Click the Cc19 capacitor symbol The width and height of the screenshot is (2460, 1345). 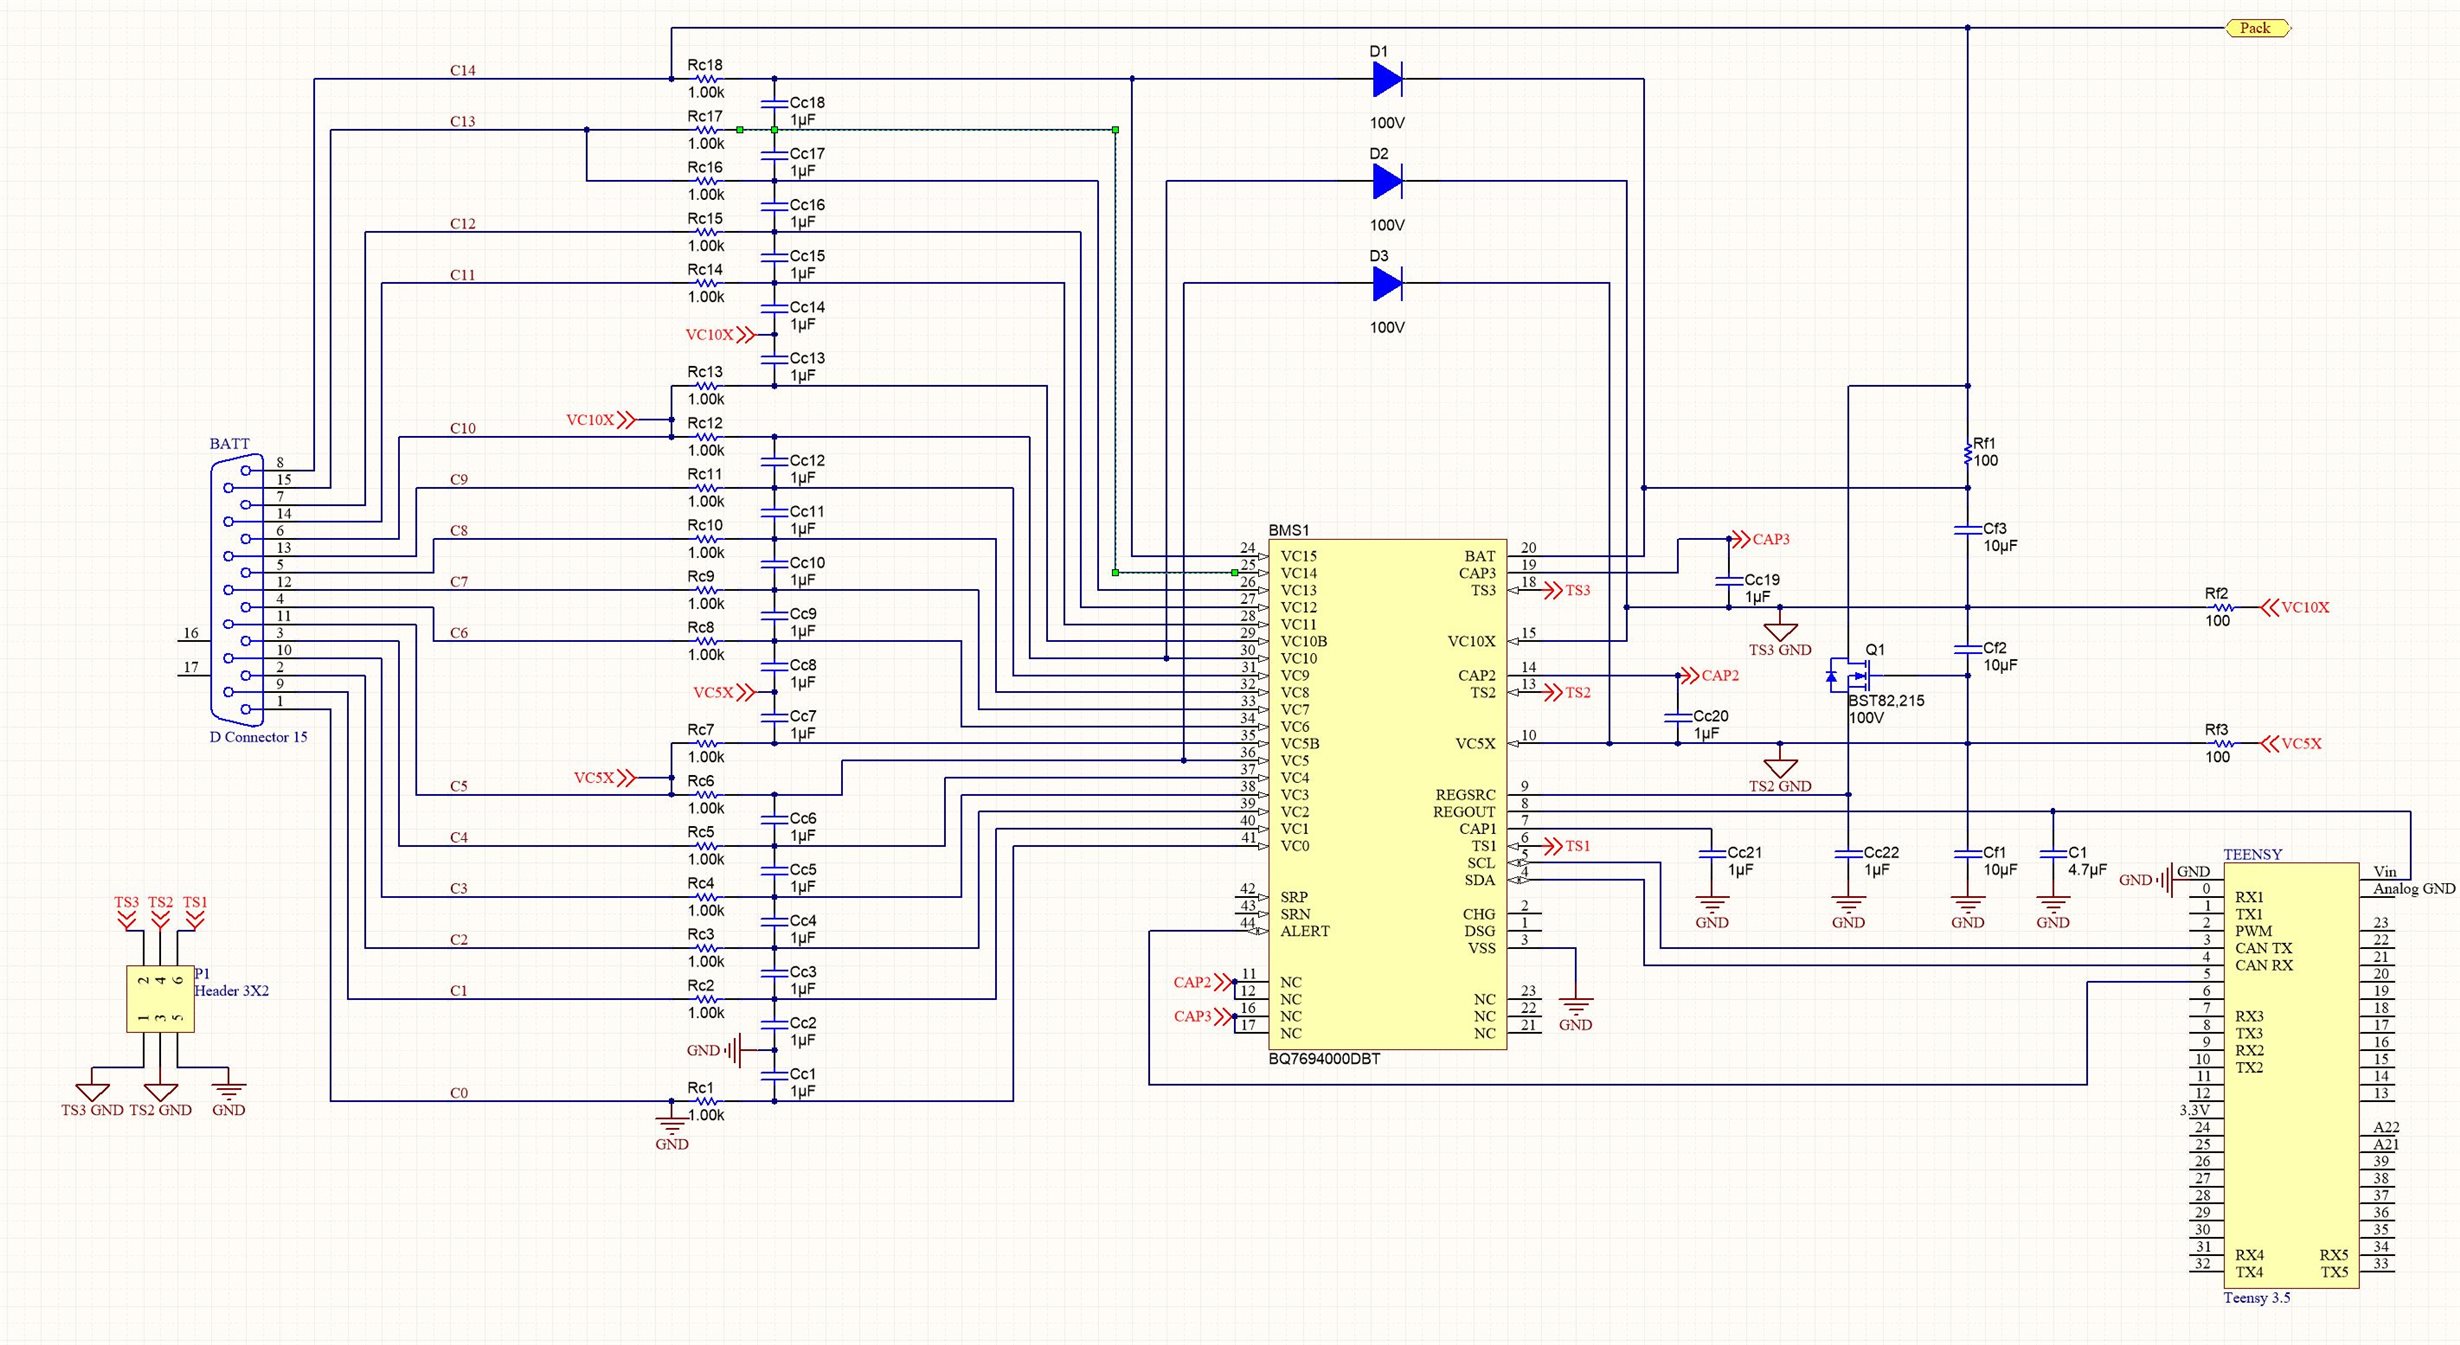tap(1728, 581)
